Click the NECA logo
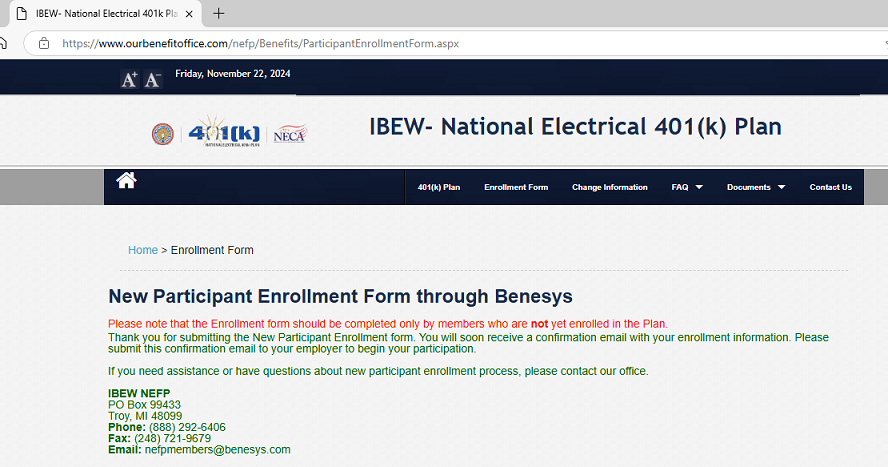 tap(290, 134)
